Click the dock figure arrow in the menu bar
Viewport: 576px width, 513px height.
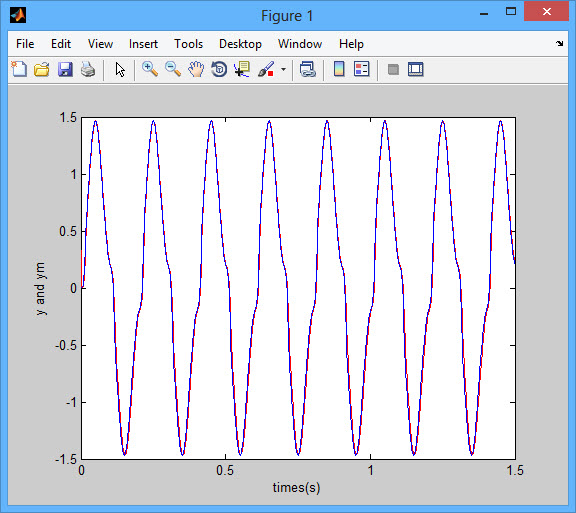(559, 43)
